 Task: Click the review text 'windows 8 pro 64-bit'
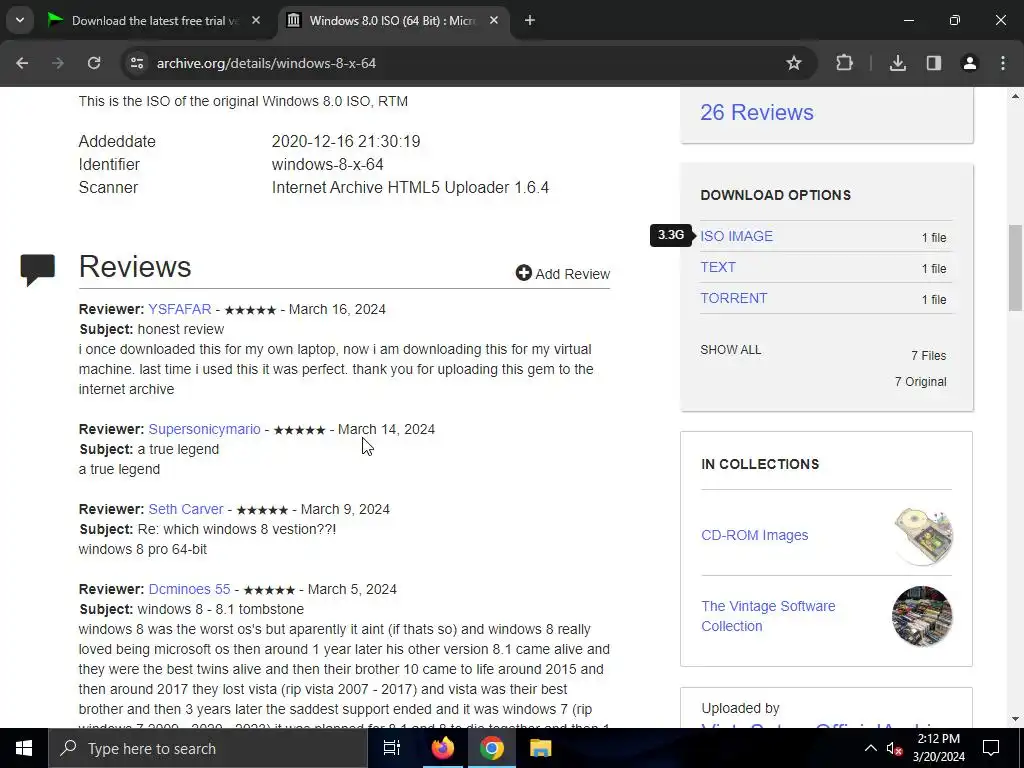click(142, 550)
